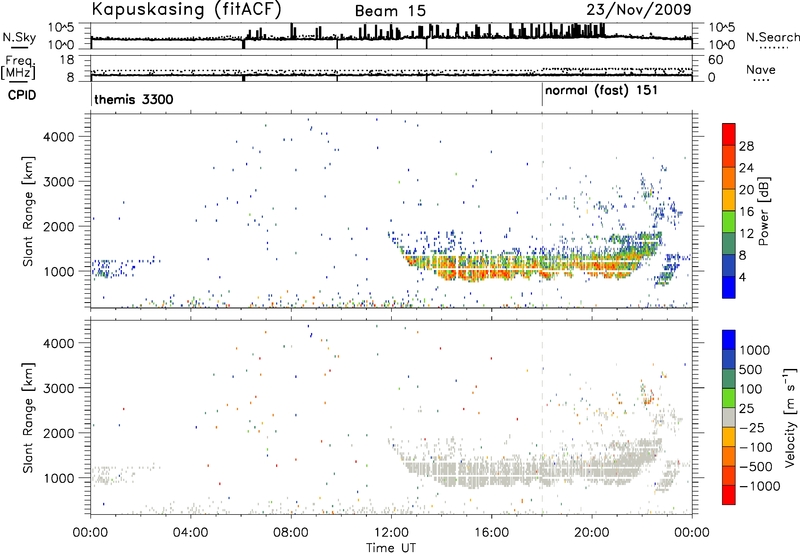Click the 'CPID' row label
Viewport: 800px width, 554px height.
pyautogui.click(x=22, y=95)
